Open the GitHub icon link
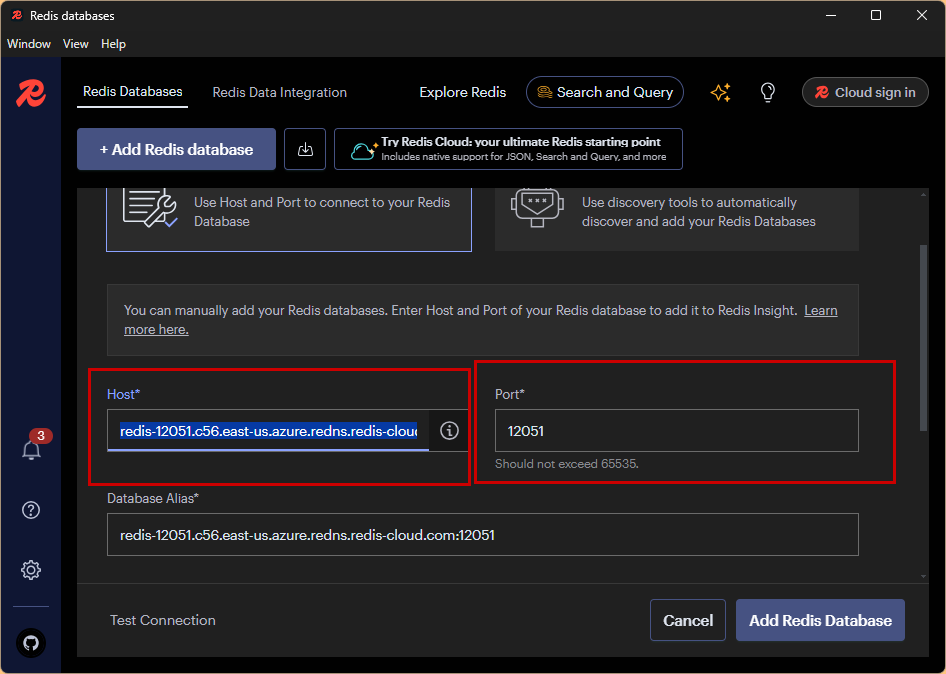Image resolution: width=946 pixels, height=674 pixels. click(31, 643)
